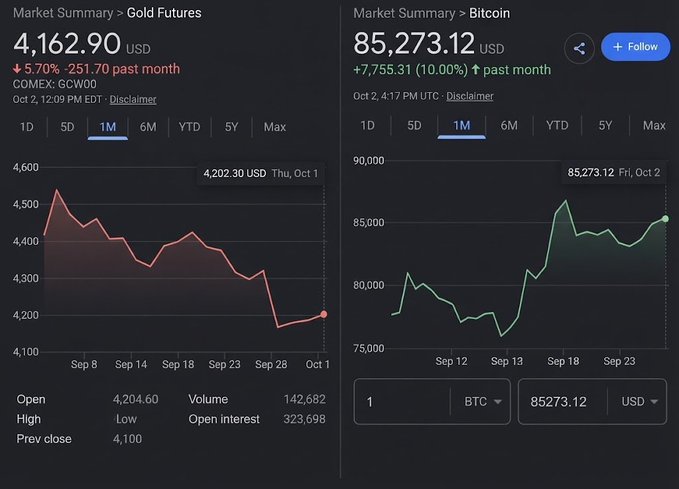Click the 4,202.30 USD tooltip on Gold chart
The height and width of the screenshot is (489, 679).
(x=261, y=174)
